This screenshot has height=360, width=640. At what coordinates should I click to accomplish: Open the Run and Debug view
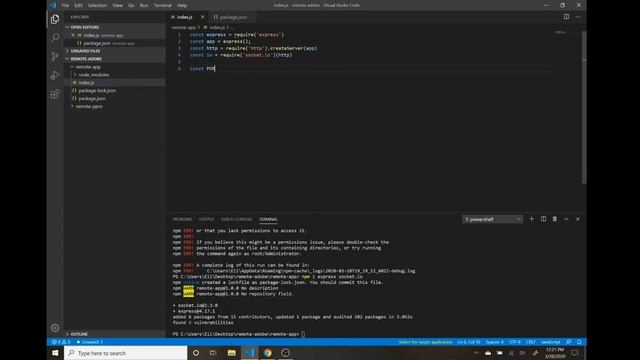coord(55,76)
